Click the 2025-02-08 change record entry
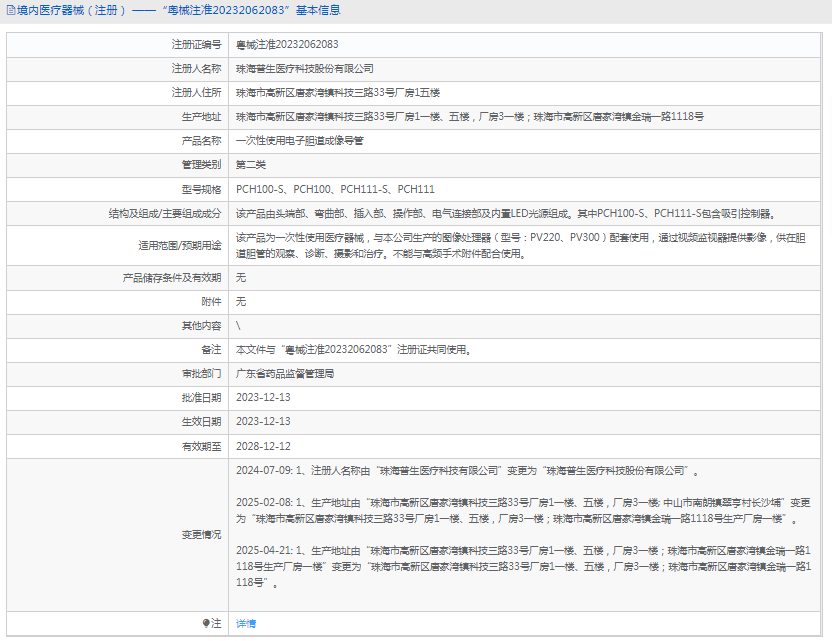Screen dimensions: 832x641 (x=523, y=510)
